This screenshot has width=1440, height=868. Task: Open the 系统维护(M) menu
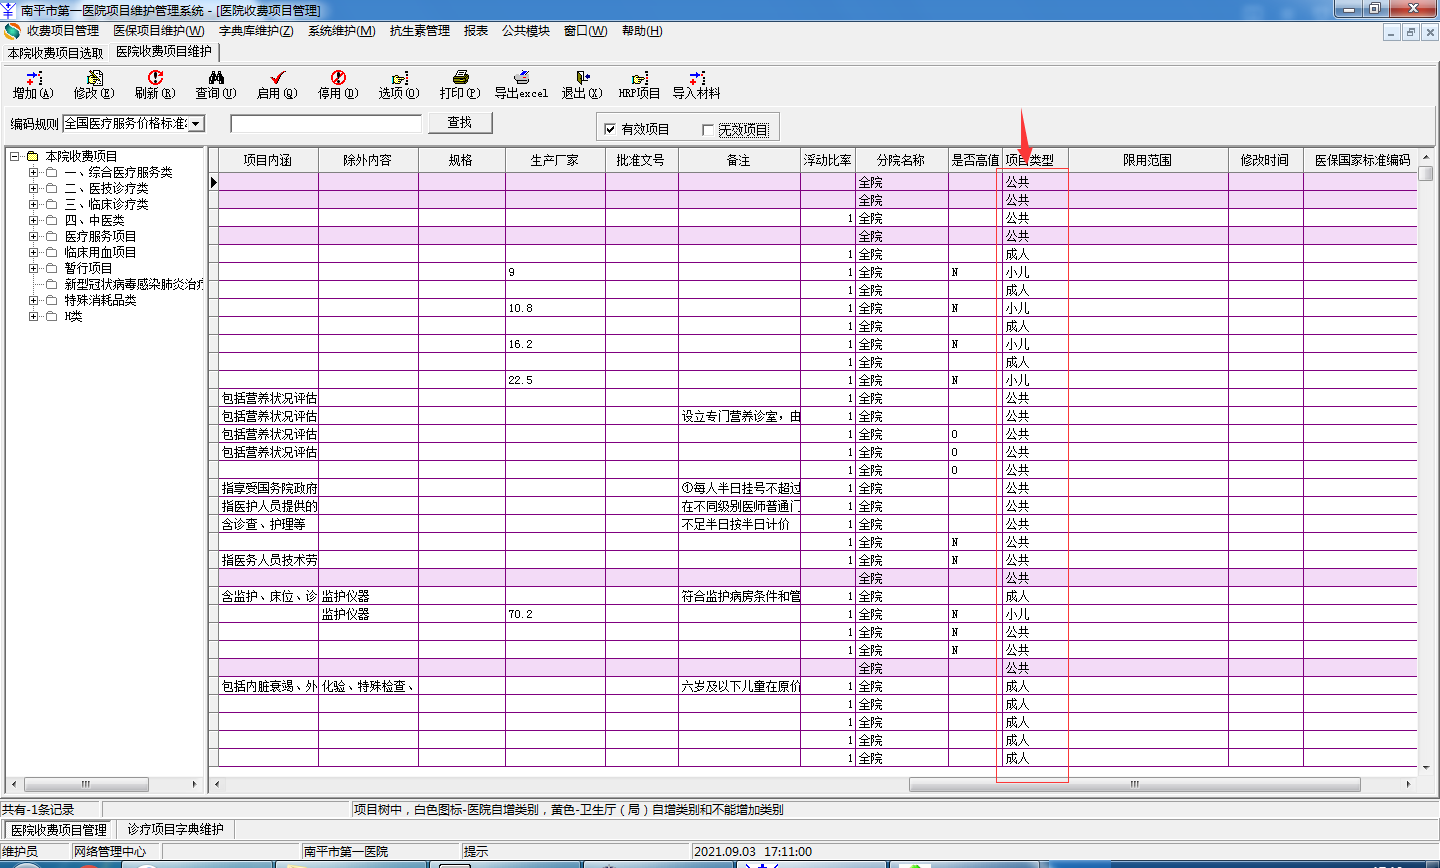click(x=342, y=31)
